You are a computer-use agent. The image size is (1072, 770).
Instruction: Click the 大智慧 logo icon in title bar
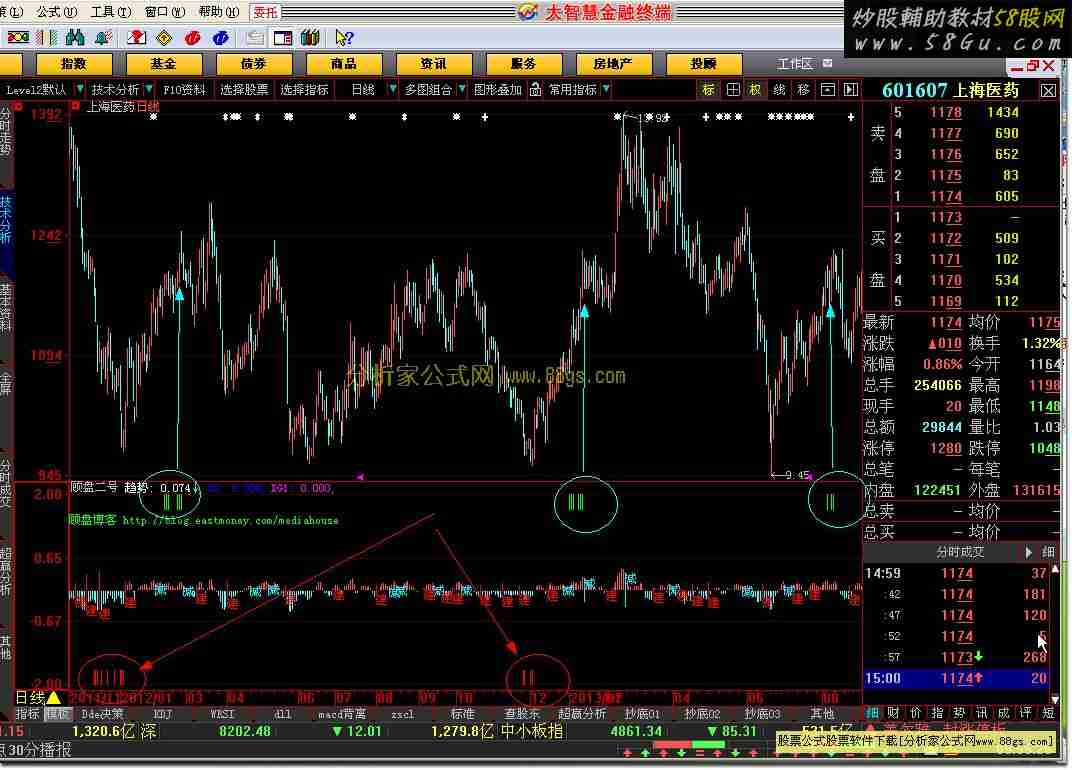coord(527,11)
